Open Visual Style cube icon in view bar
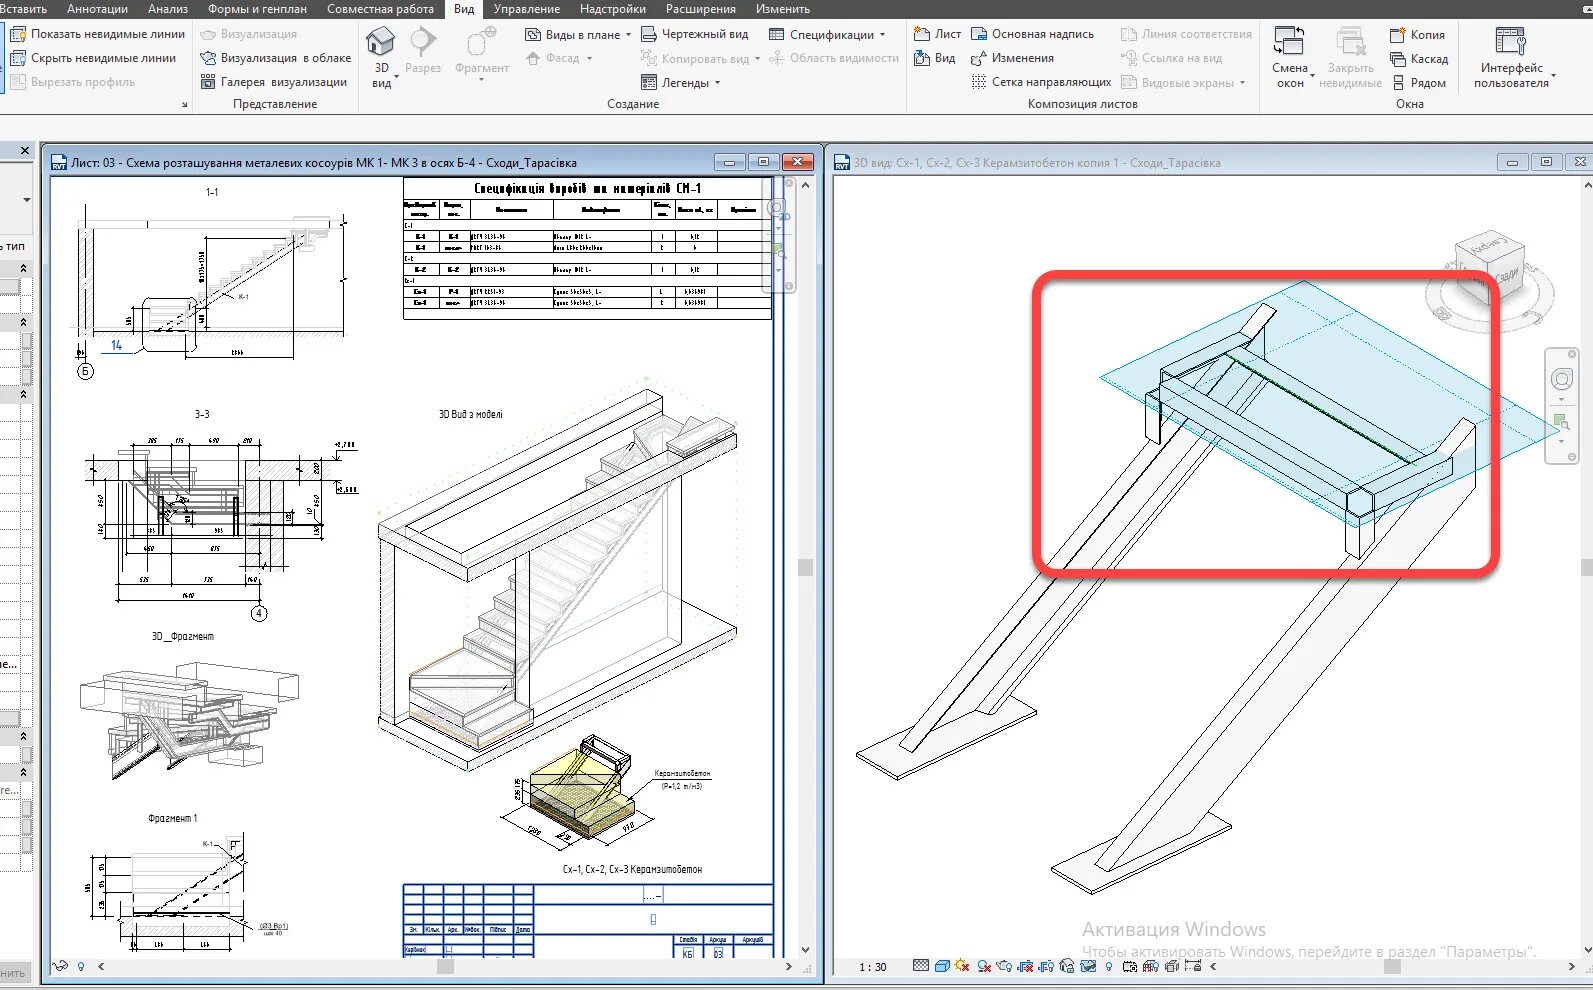 [x=942, y=966]
